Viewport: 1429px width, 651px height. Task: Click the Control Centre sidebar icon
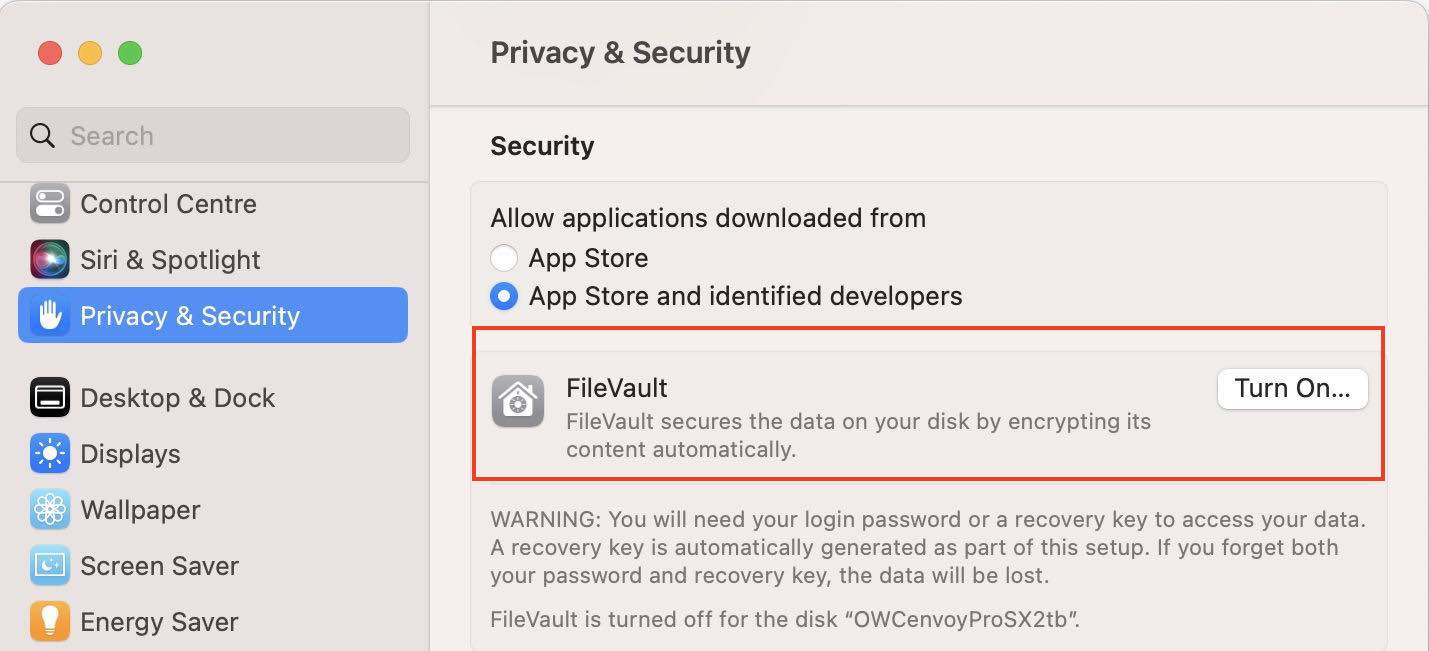(x=49, y=204)
